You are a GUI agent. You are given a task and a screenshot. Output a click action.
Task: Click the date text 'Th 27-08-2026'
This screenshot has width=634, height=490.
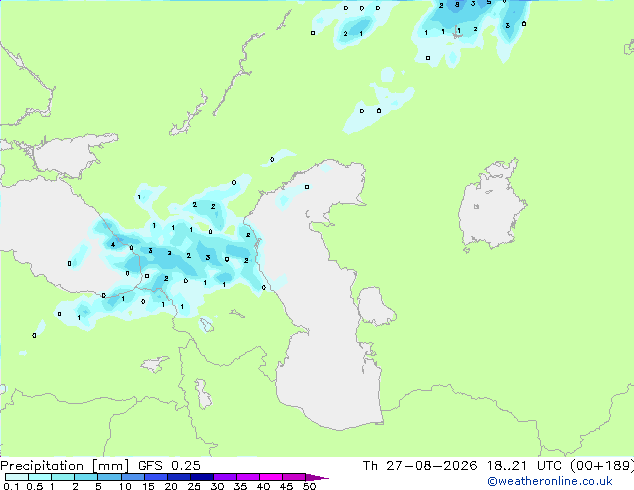click(x=420, y=466)
